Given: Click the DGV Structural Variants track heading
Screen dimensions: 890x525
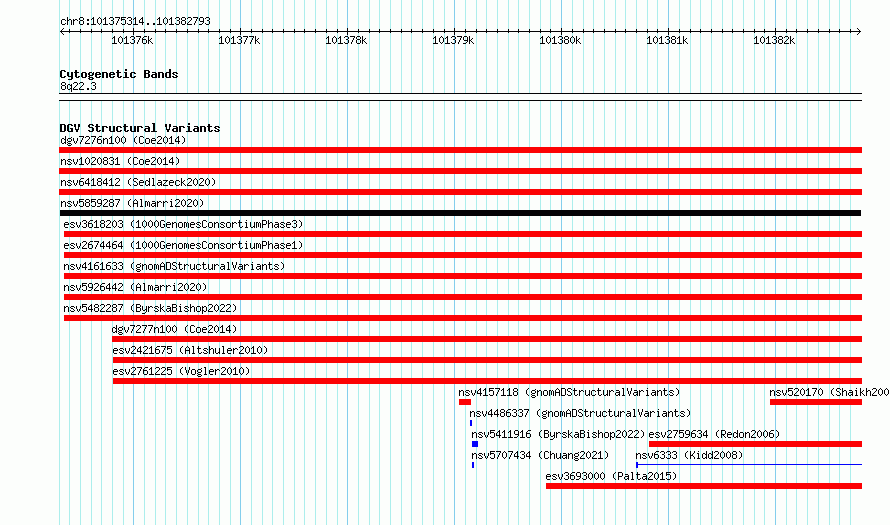Looking at the screenshot, I should pyautogui.click(x=140, y=128).
